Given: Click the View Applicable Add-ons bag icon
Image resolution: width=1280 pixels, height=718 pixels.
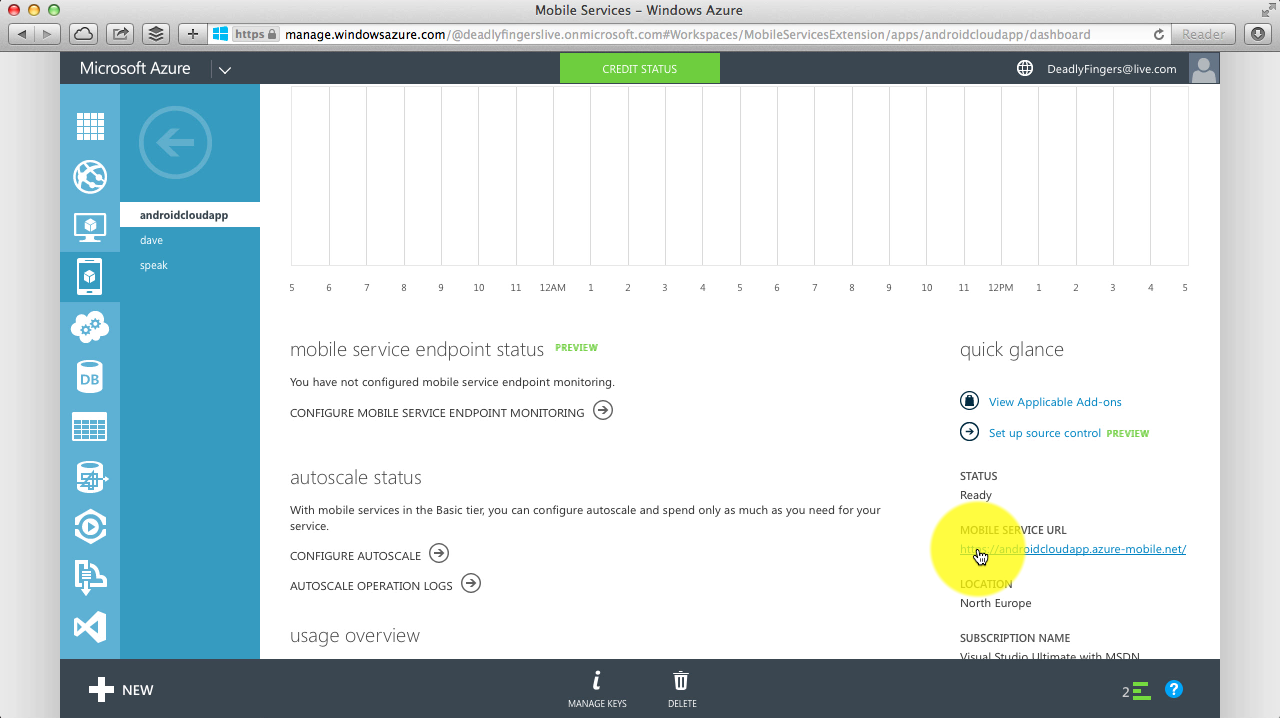Looking at the screenshot, I should point(969,401).
